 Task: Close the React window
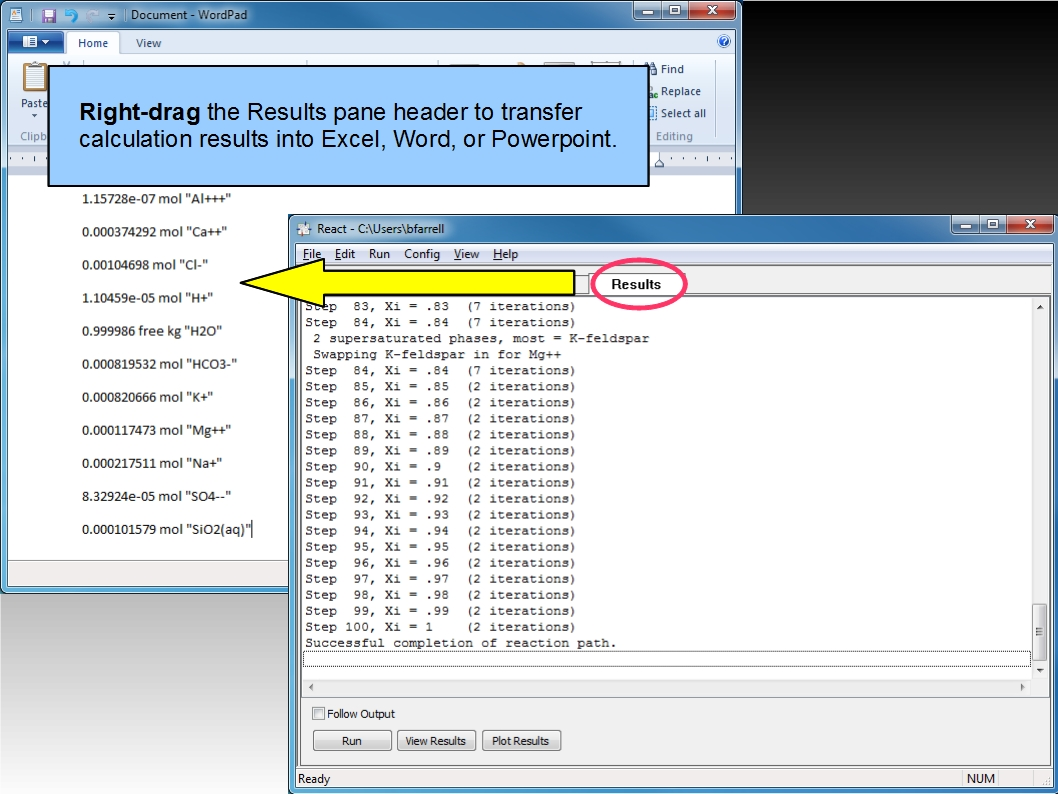tap(1030, 225)
